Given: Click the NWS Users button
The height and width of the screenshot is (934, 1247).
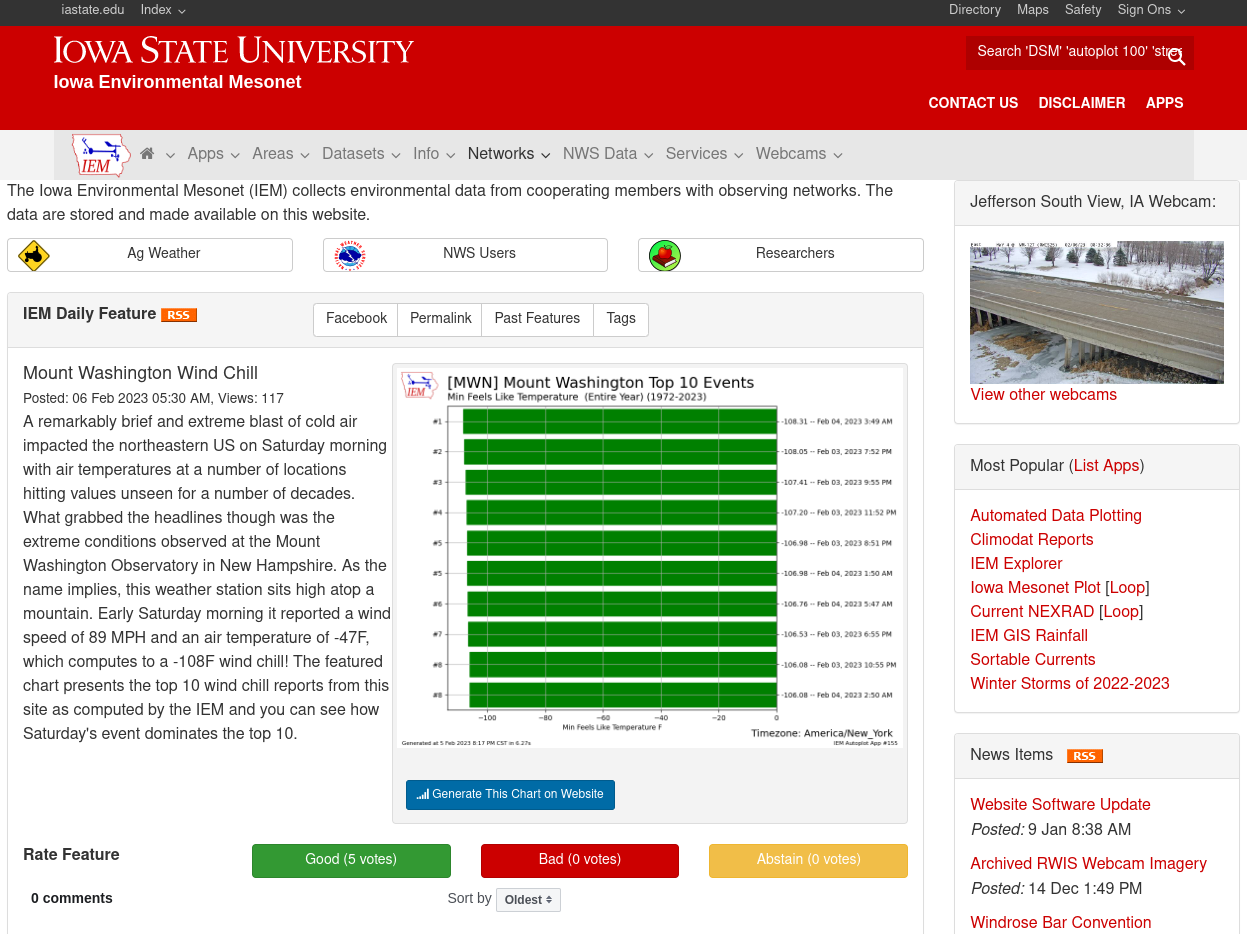Looking at the screenshot, I should tap(465, 255).
